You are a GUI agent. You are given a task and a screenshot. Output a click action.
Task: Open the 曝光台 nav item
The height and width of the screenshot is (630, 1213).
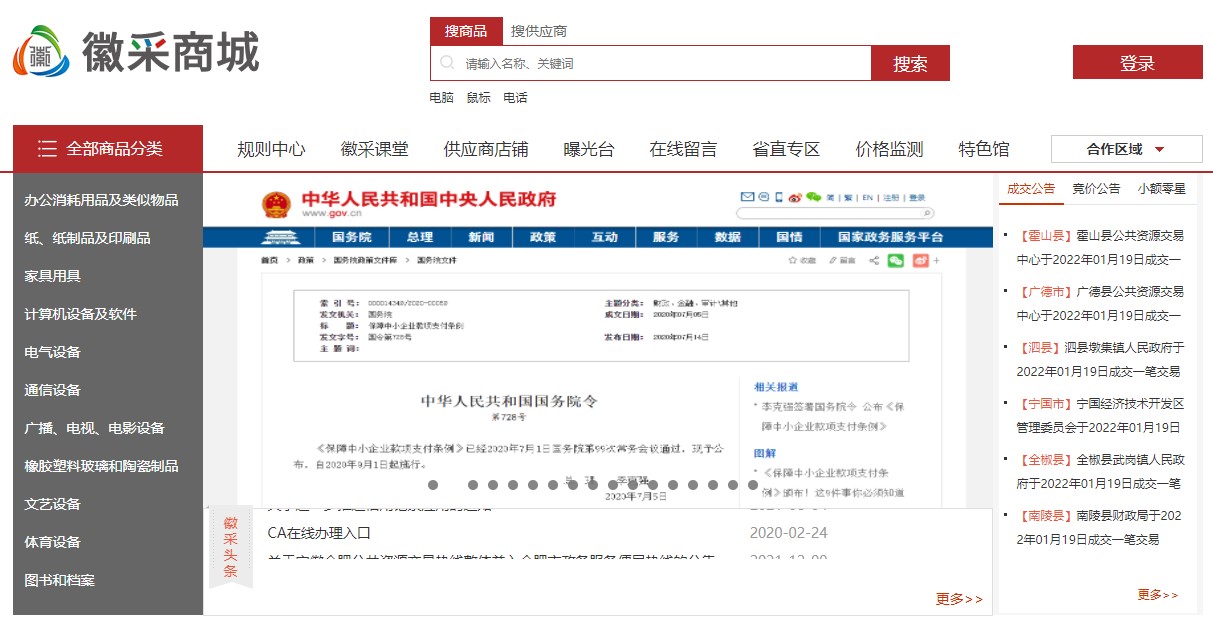click(x=589, y=149)
